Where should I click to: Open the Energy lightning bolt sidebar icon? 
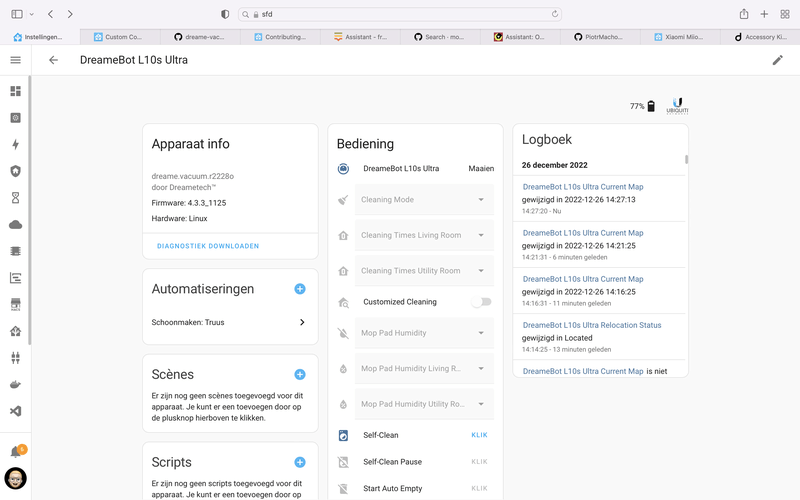(x=15, y=144)
